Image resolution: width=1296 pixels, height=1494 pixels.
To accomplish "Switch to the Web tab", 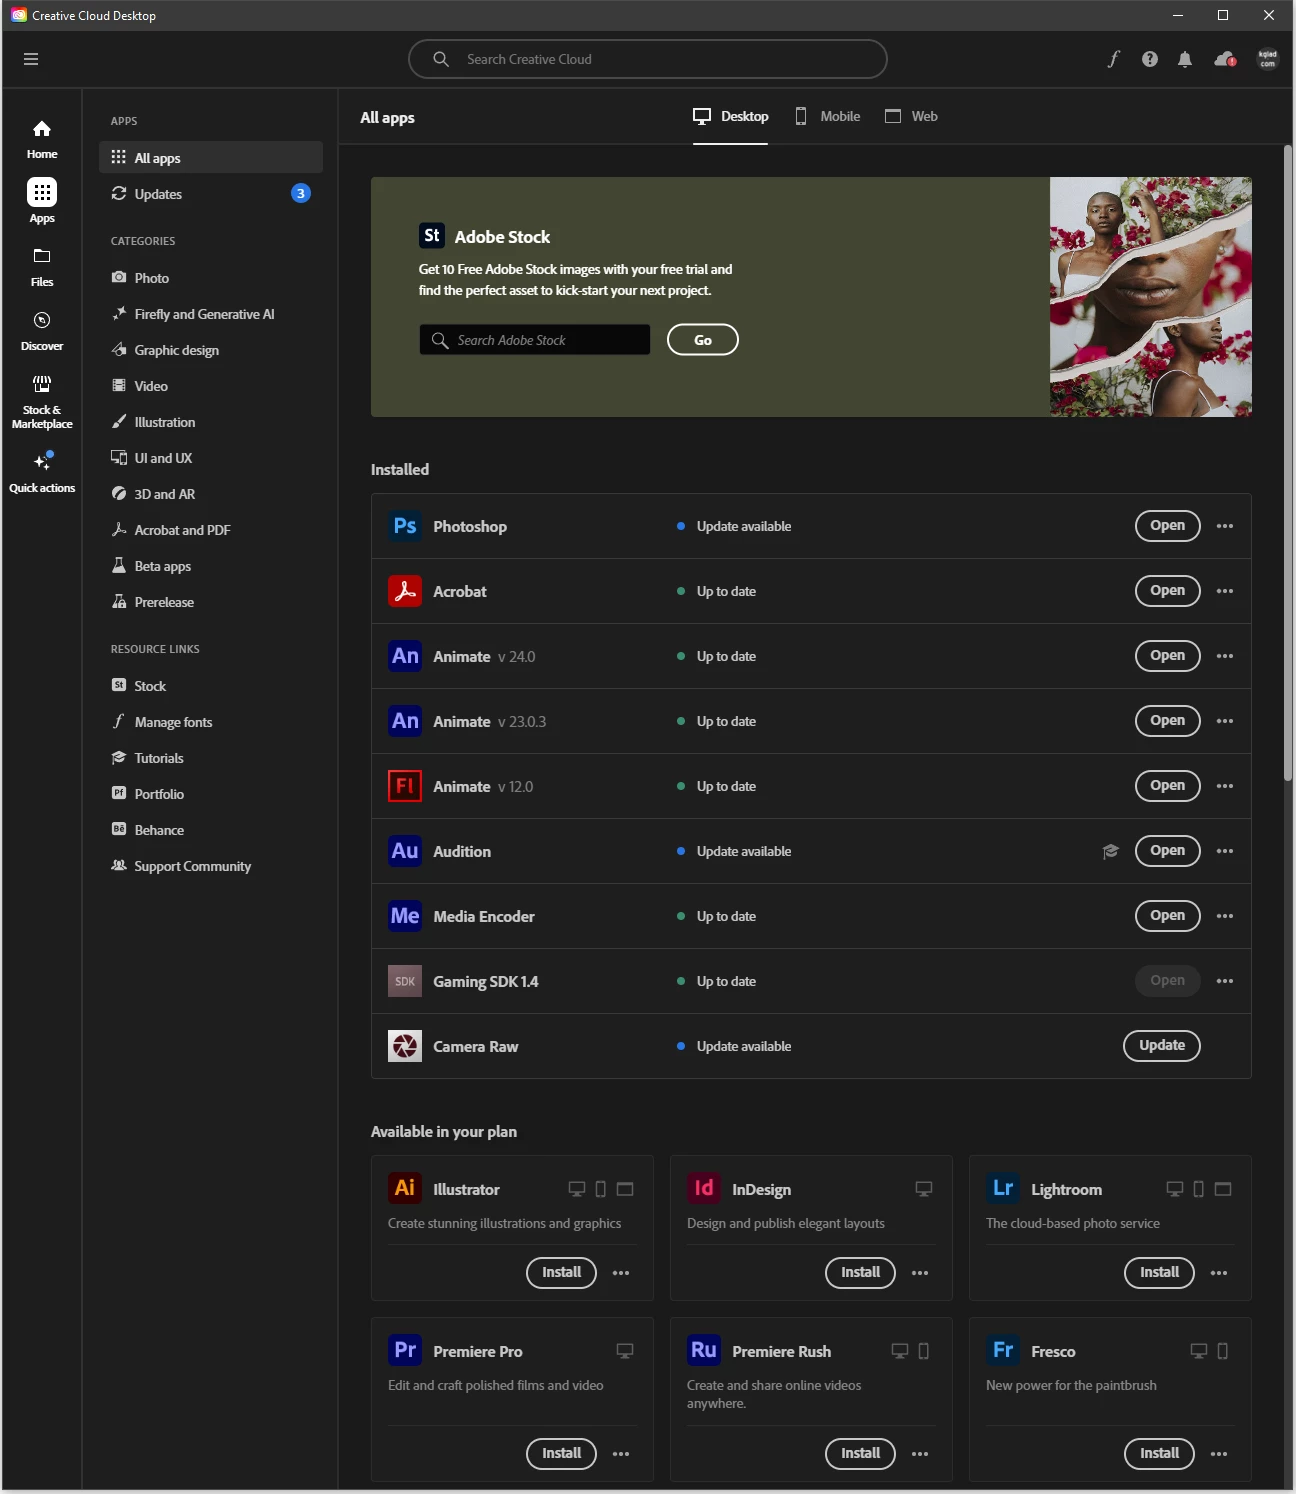I will coord(912,117).
